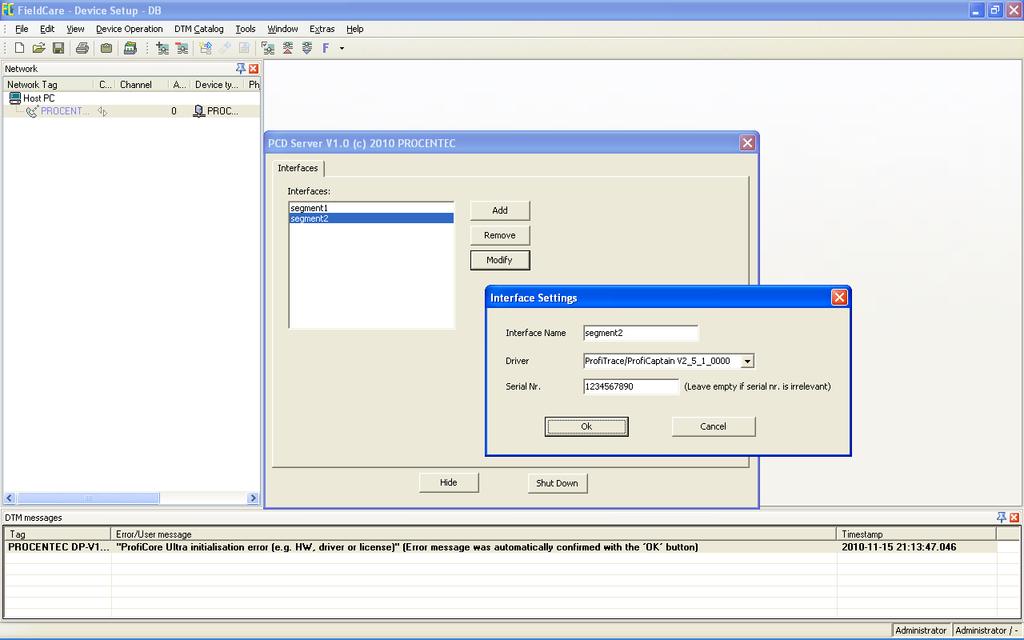Click the greyed-out connect toolbar icon
The height and width of the screenshot is (640, 1024).
225,48
